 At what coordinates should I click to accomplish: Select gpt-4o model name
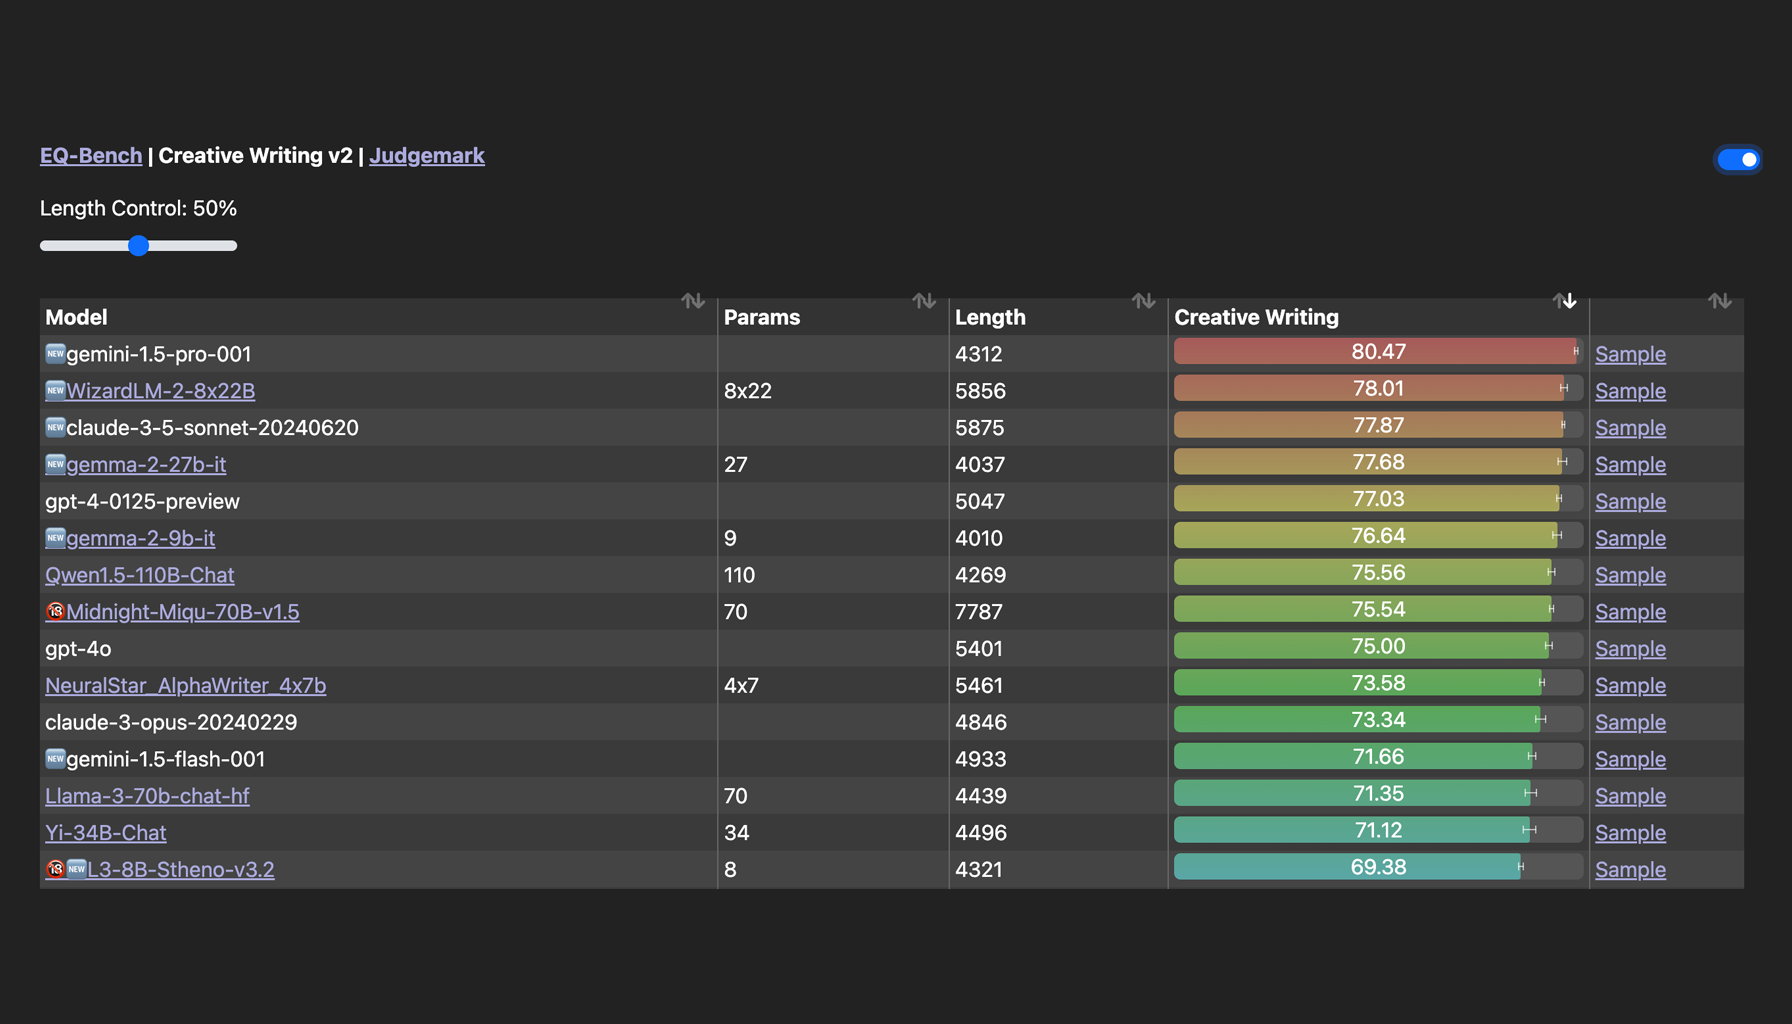[78, 649]
